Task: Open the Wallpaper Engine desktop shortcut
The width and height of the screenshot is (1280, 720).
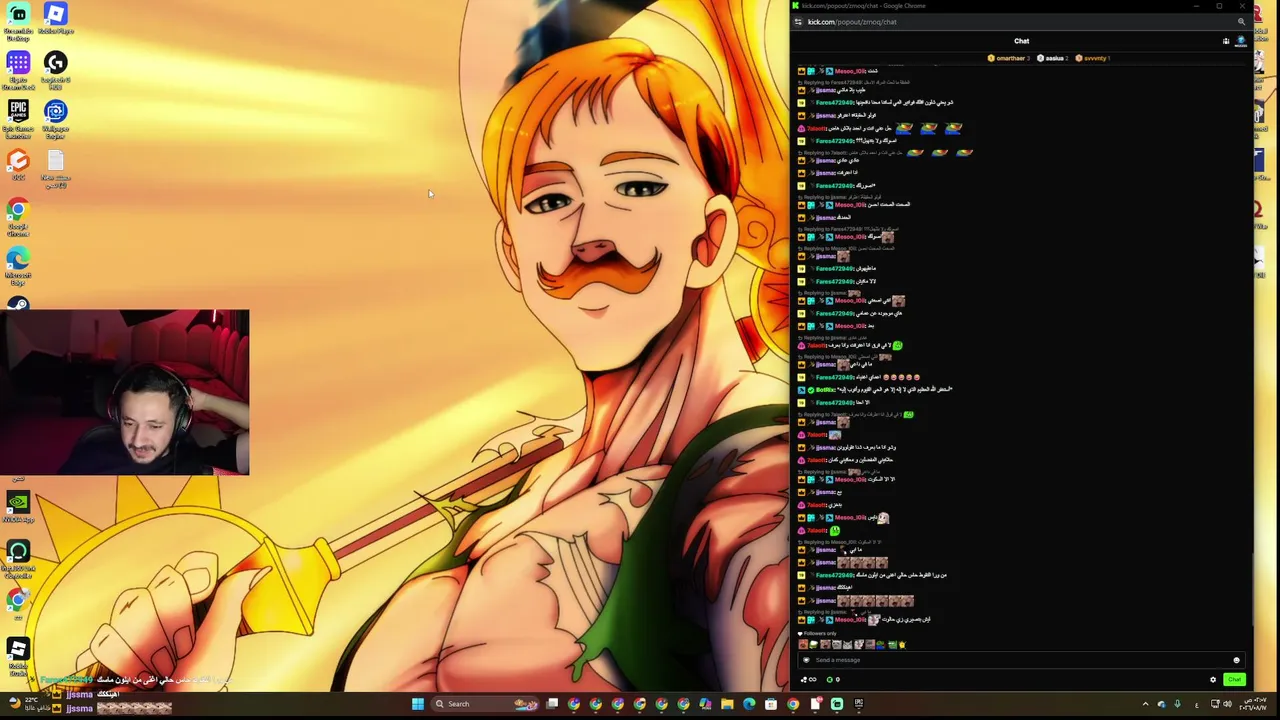Action: tap(55, 120)
